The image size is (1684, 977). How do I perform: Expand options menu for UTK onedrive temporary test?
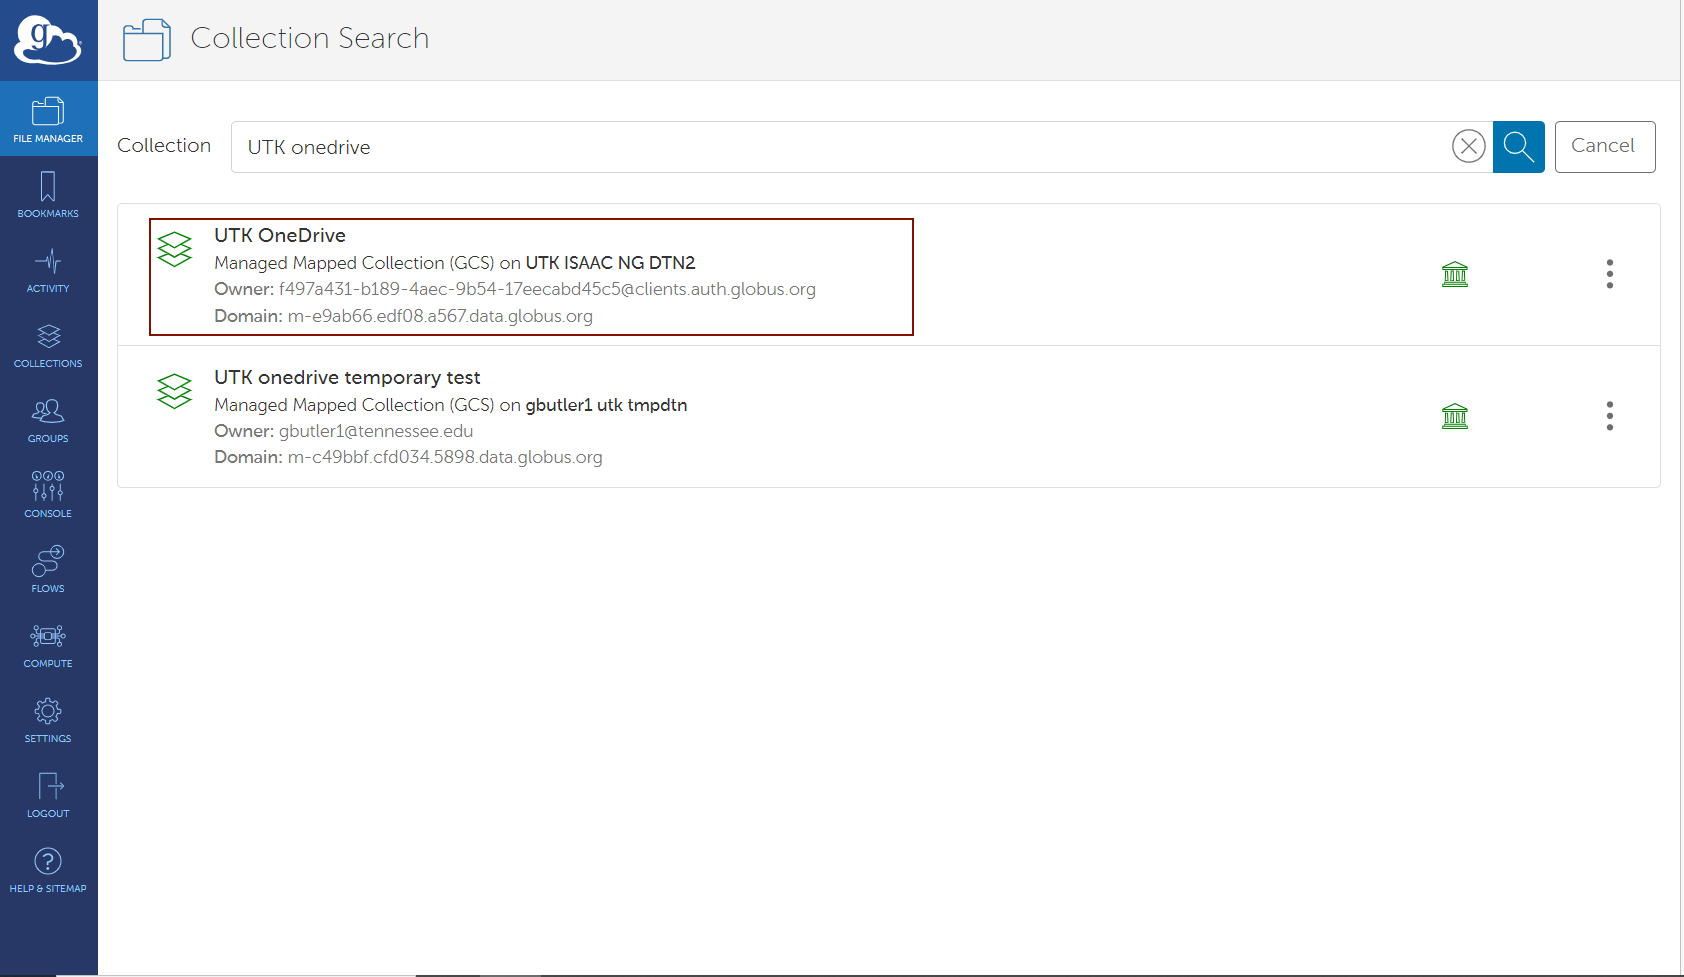pos(1609,416)
